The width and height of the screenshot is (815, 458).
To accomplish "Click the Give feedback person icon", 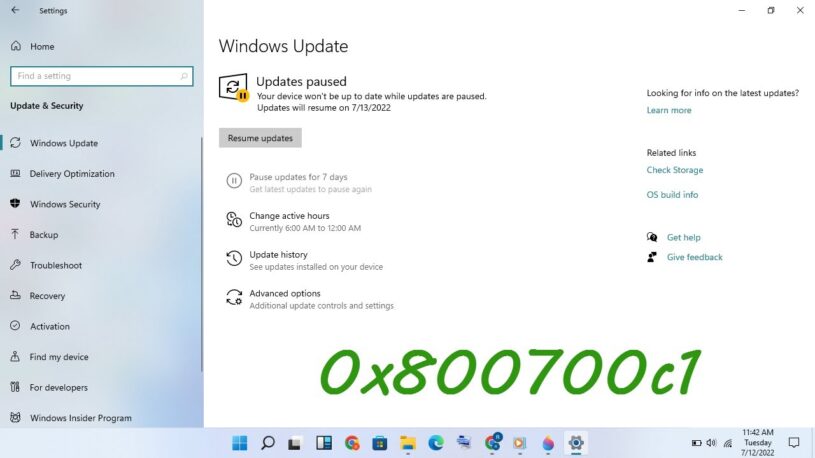I will [x=651, y=257].
